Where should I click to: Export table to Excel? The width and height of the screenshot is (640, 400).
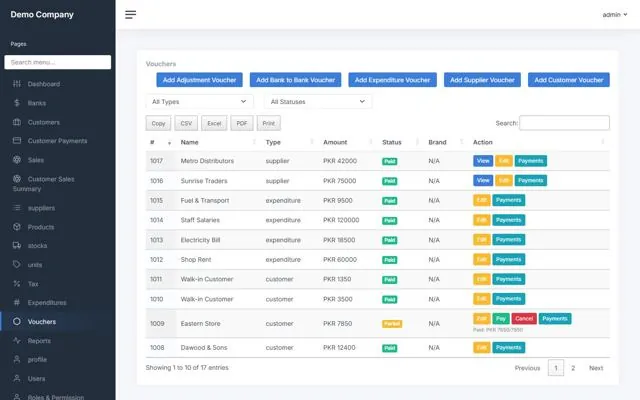click(214, 123)
